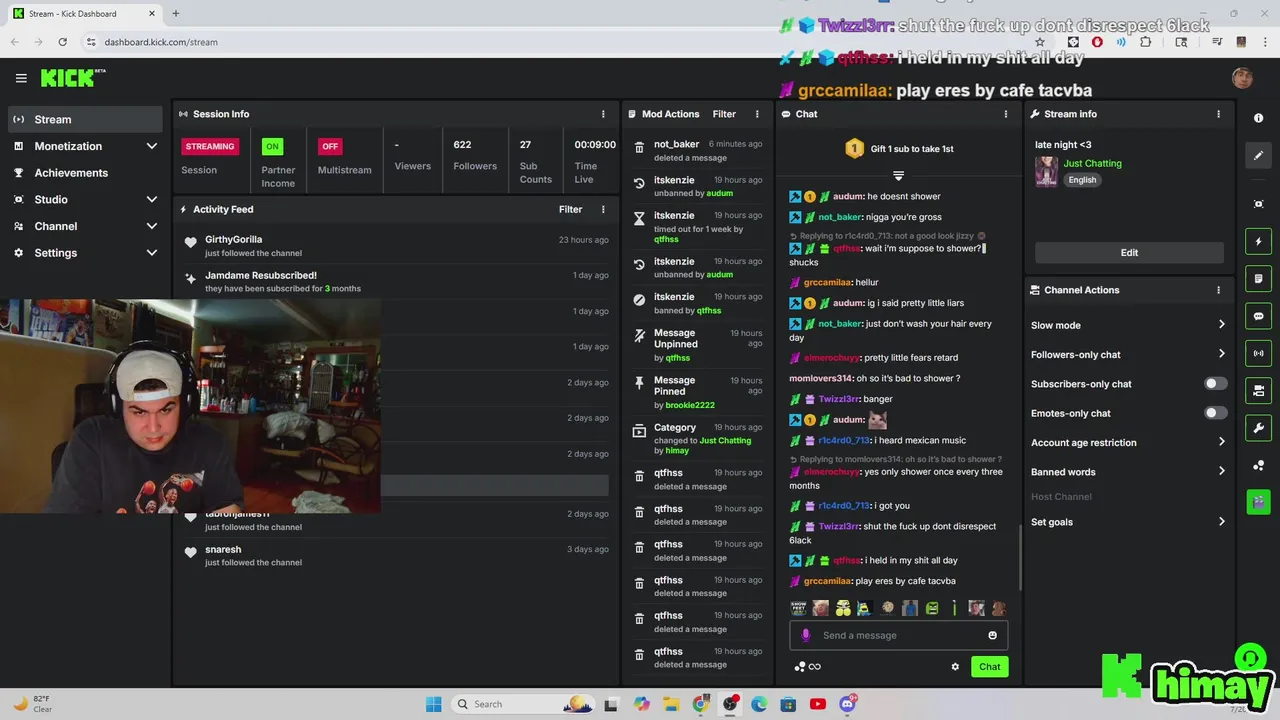Screen dimensions: 1280x720
Task: Click the Send a message input field
Action: click(899, 635)
